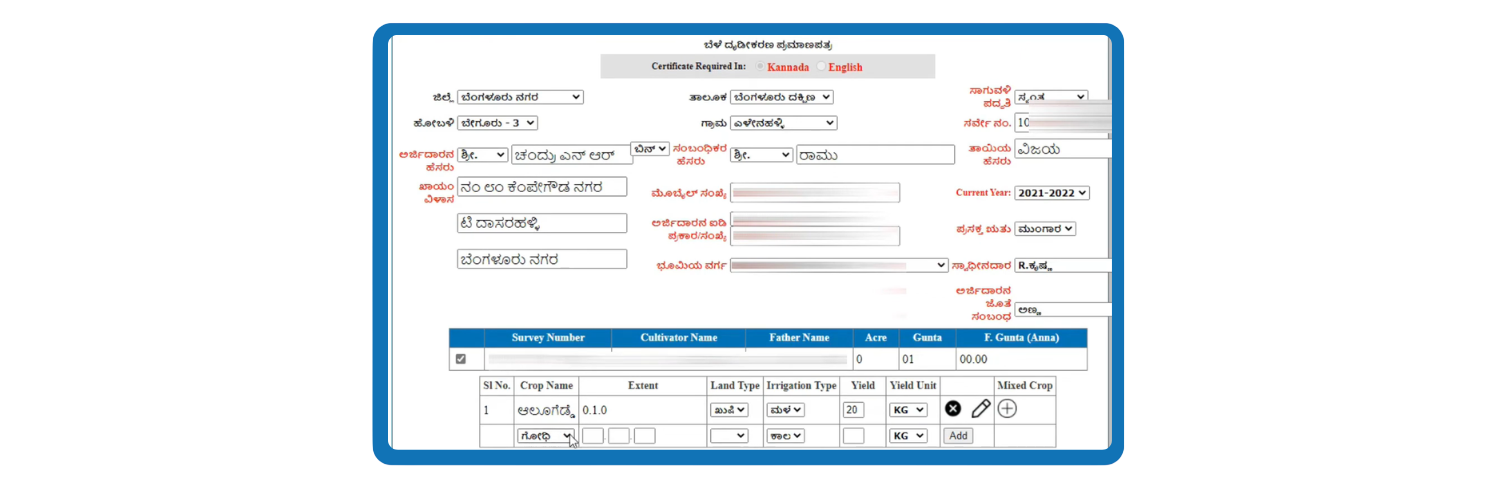The height and width of the screenshot is (500, 1500).
Task: Click address input field containing ಬೆಂಗಳೂರು ನಗರ
Action: [542, 259]
